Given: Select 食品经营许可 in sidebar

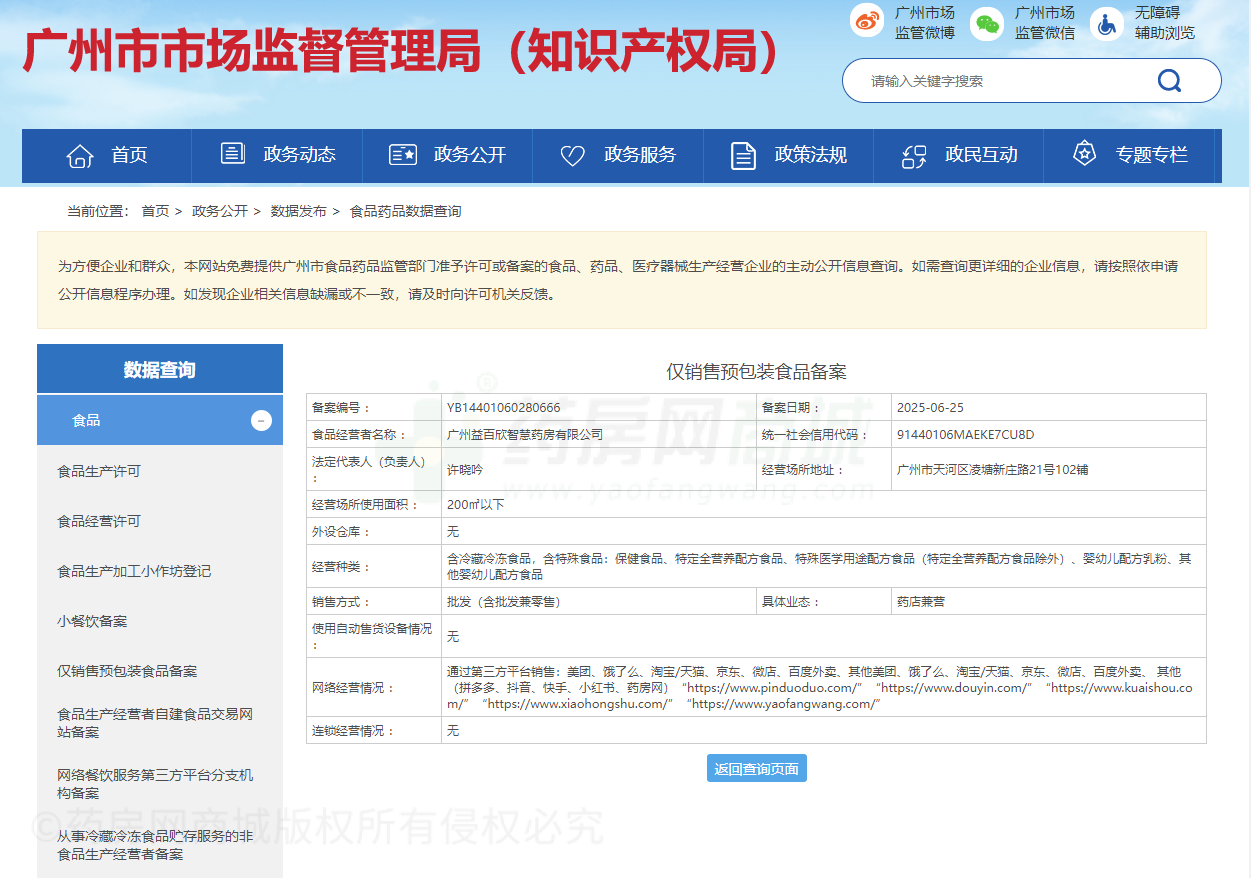Looking at the screenshot, I should 99,521.
